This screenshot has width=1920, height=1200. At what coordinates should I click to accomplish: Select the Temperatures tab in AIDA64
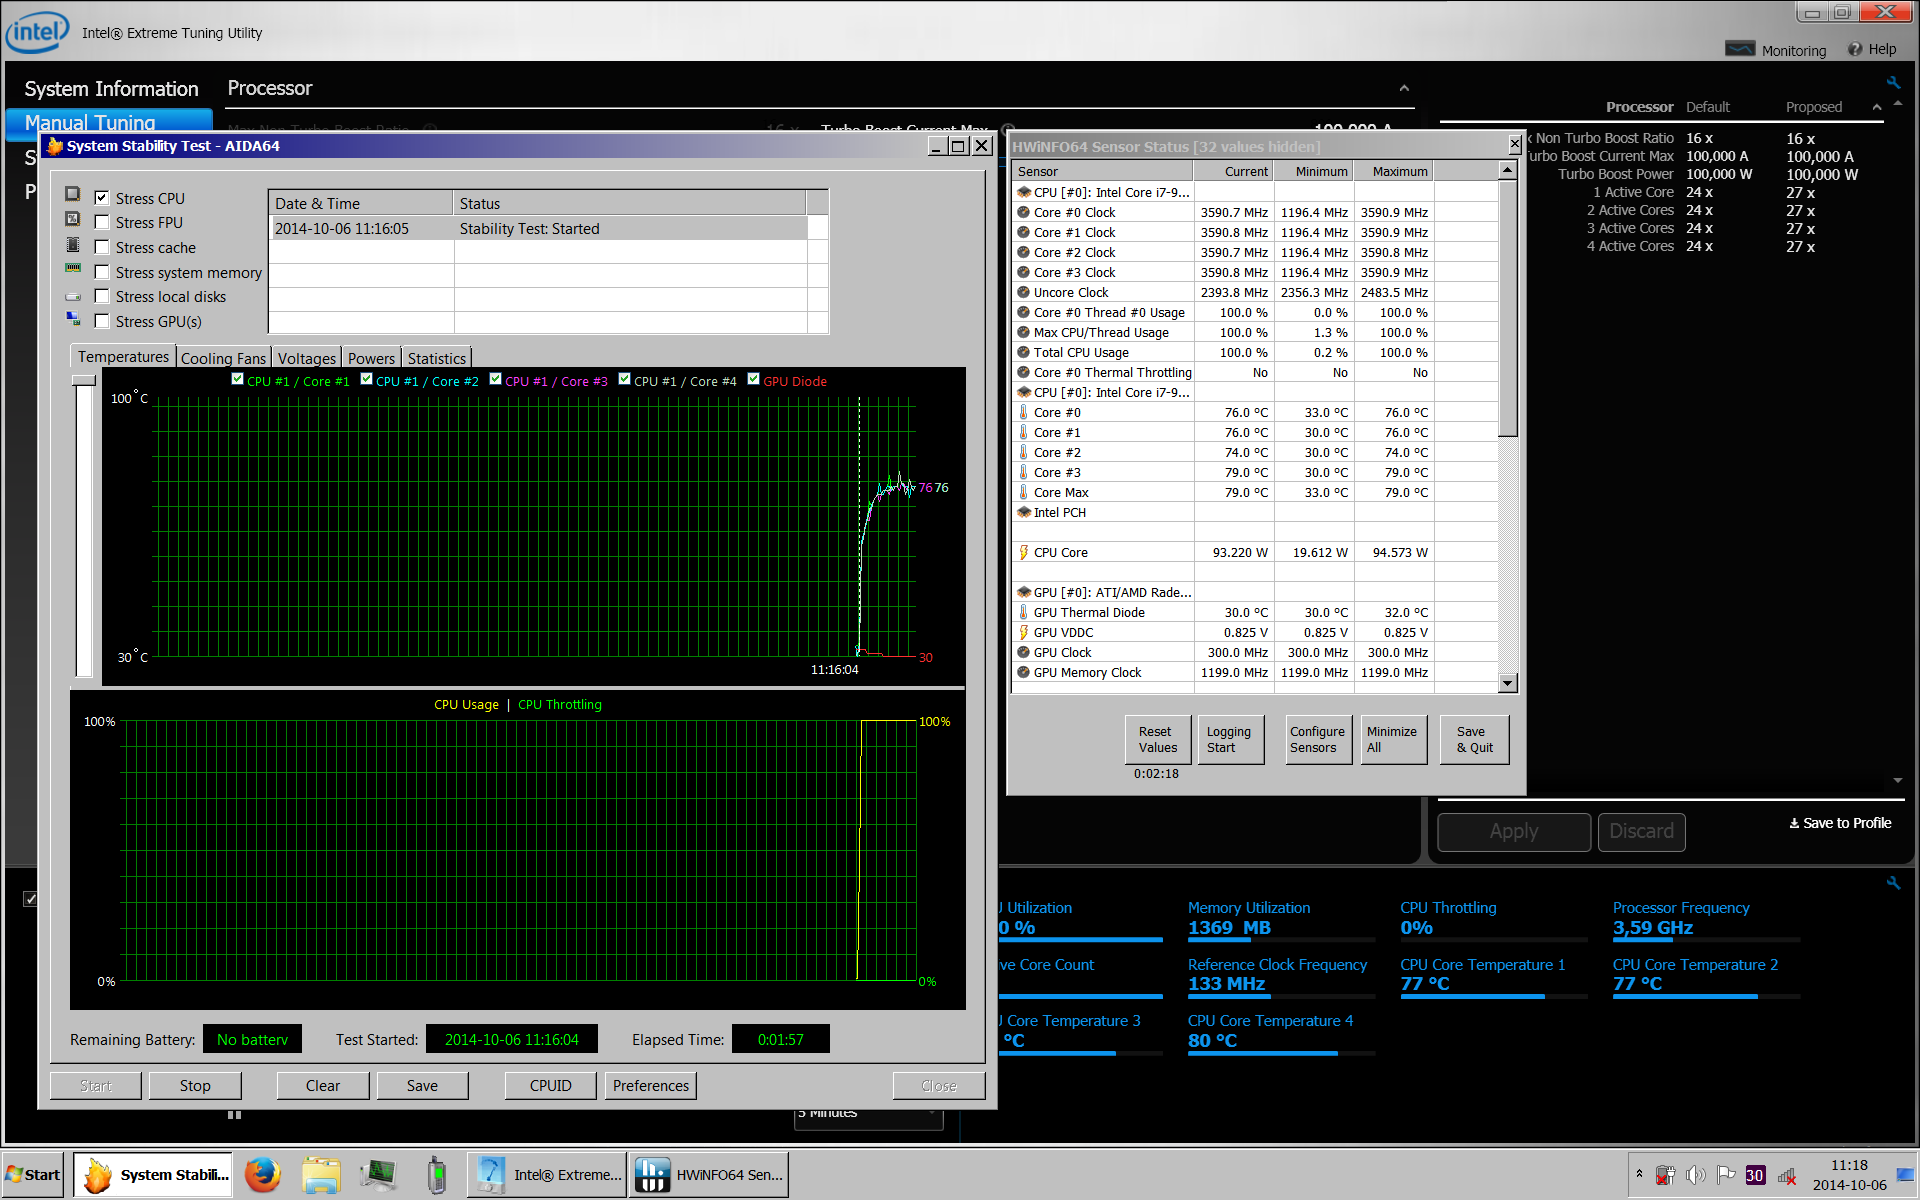(x=123, y=357)
